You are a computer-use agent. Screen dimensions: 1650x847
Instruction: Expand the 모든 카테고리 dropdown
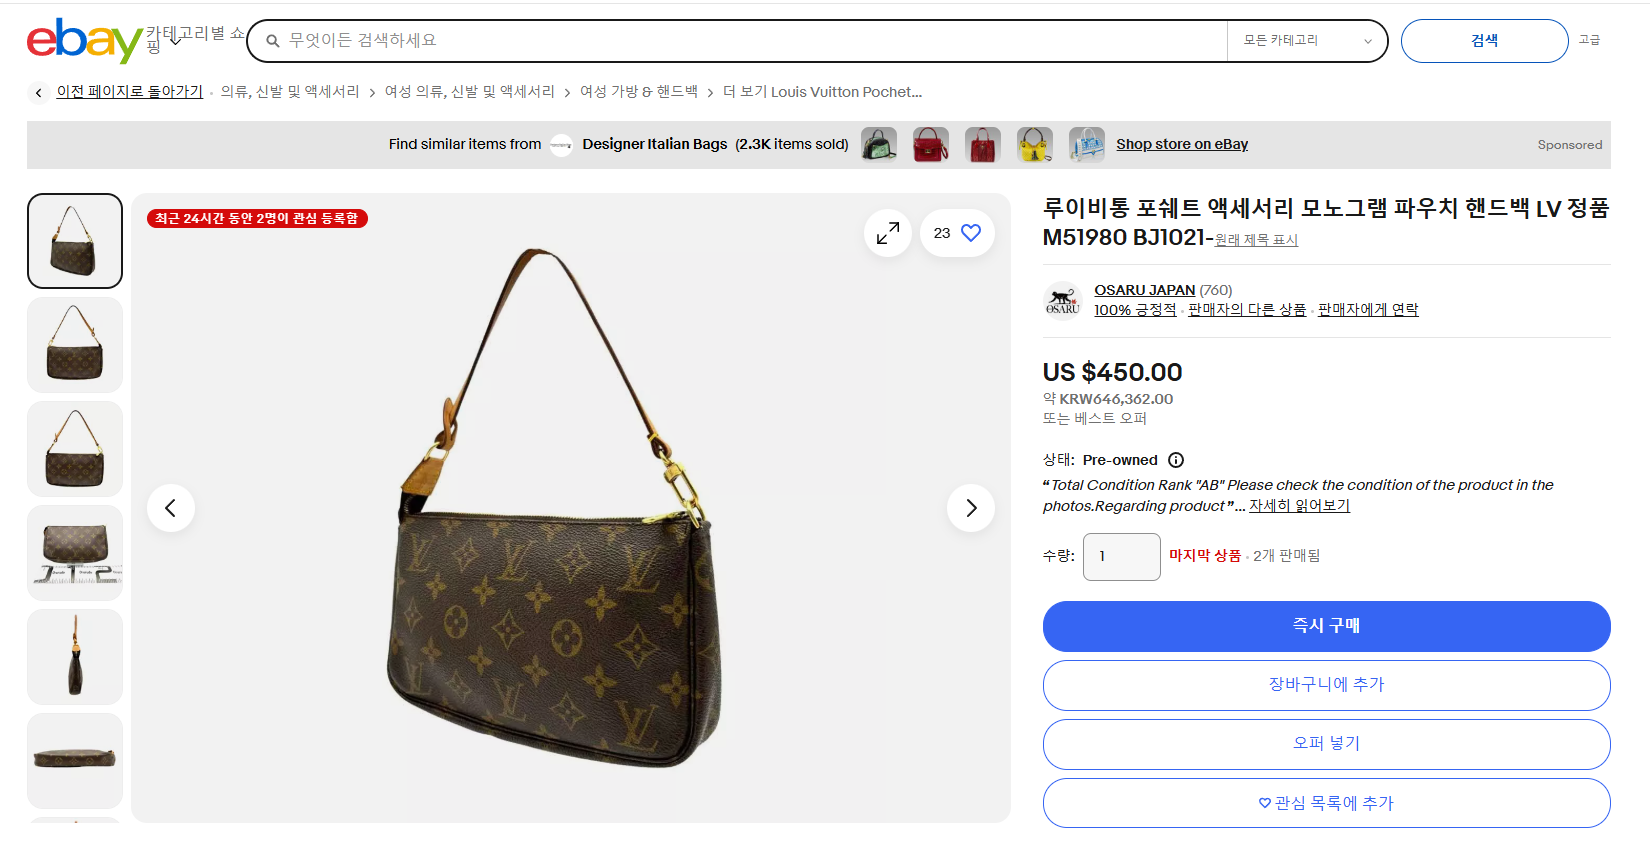point(1307,41)
